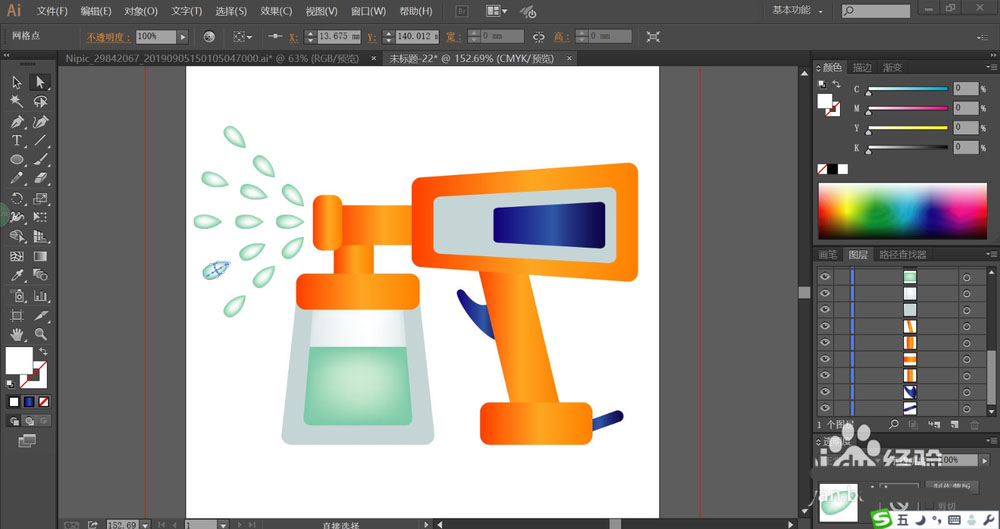Click Create New Layer icon in Layers panel
This screenshot has height=529, width=1000.
954,424
